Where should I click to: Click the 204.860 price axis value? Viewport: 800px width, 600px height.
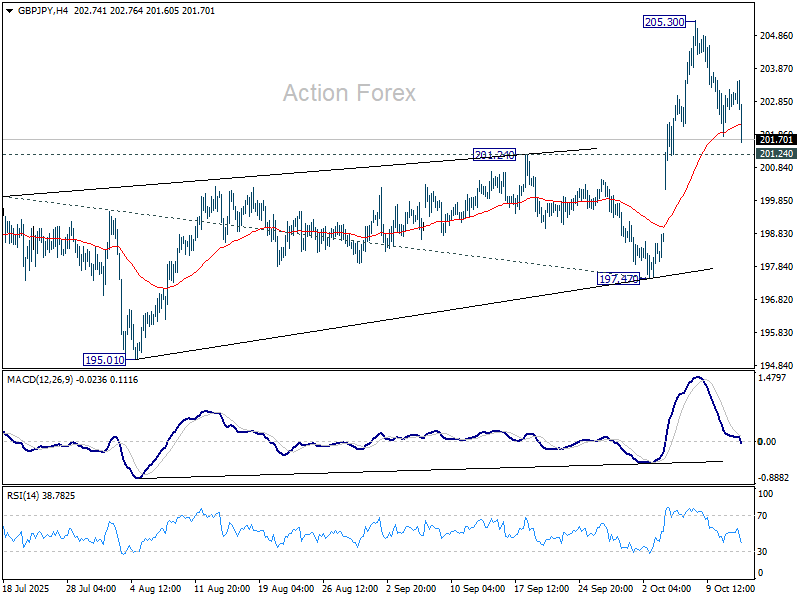tap(777, 36)
